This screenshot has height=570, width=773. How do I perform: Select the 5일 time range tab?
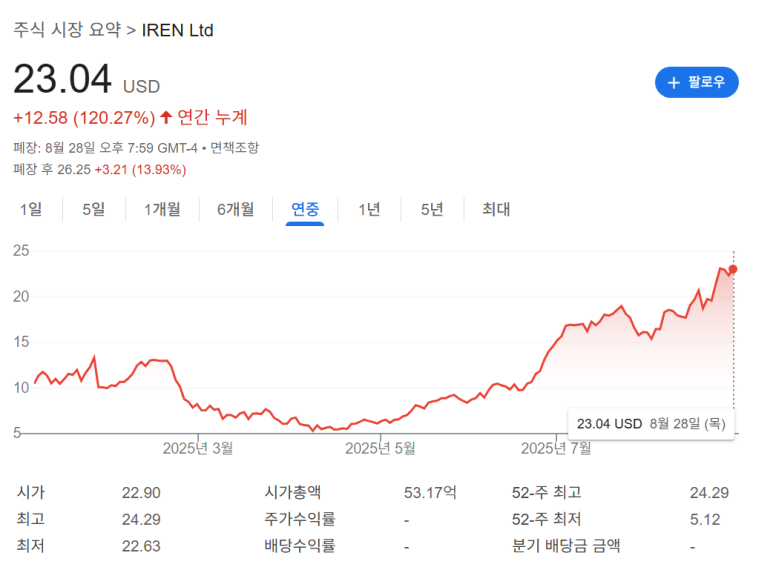[93, 209]
